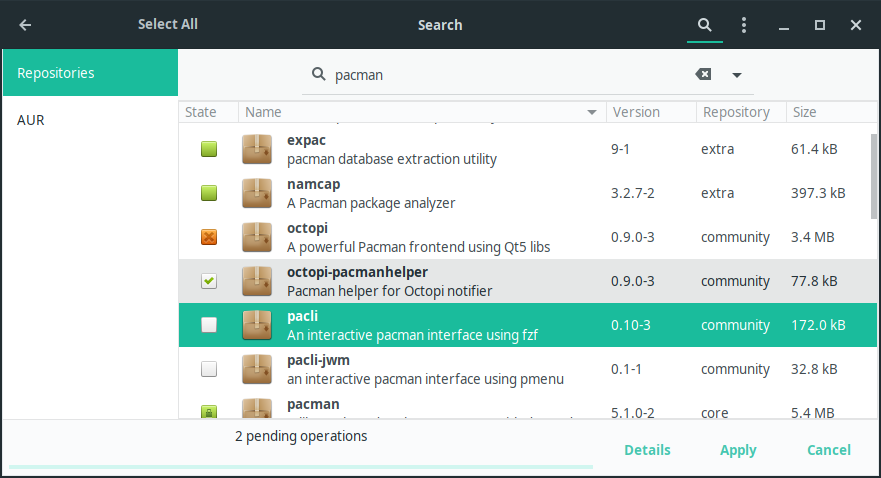Screen dimensions: 881x478
Task: Click the package list vertical scrollbar
Action: (x=874, y=176)
